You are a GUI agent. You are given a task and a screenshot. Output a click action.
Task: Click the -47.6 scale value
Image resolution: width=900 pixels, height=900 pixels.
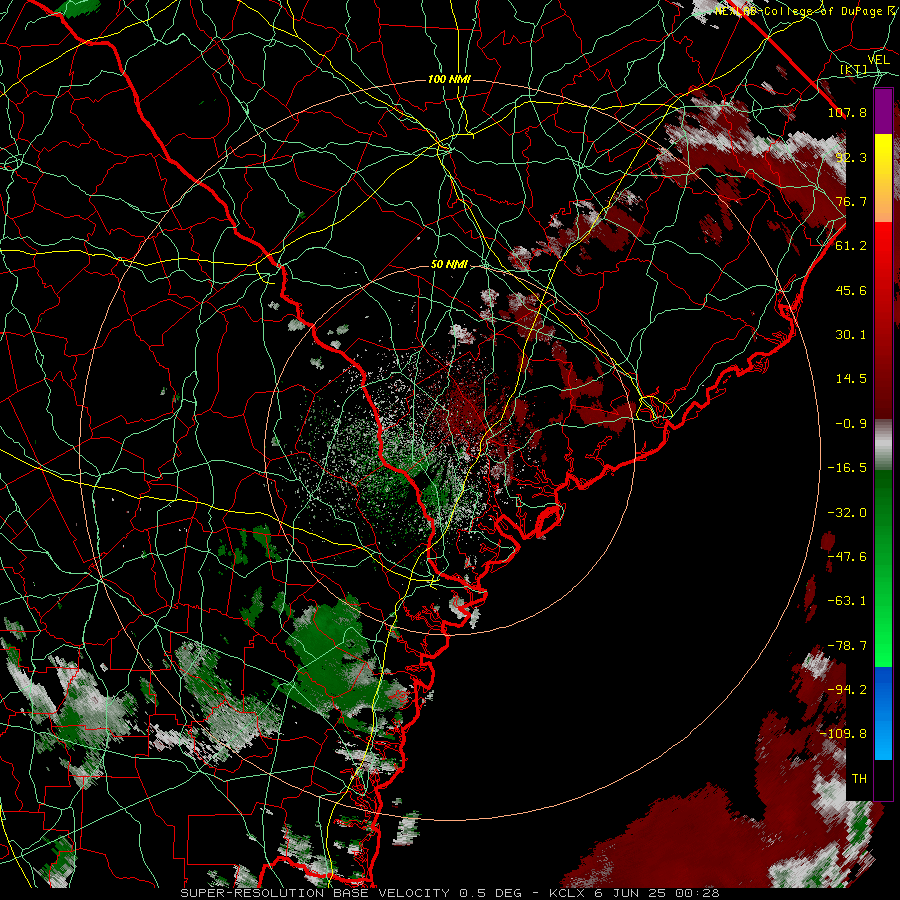point(847,557)
